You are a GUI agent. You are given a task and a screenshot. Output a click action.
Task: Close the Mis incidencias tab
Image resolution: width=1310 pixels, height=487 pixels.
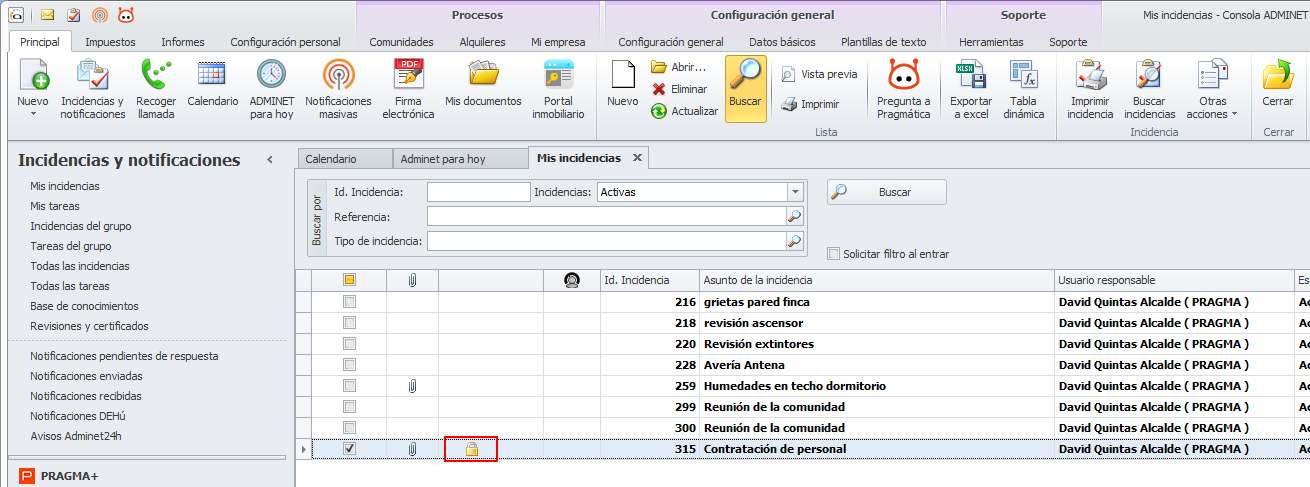pos(637,158)
